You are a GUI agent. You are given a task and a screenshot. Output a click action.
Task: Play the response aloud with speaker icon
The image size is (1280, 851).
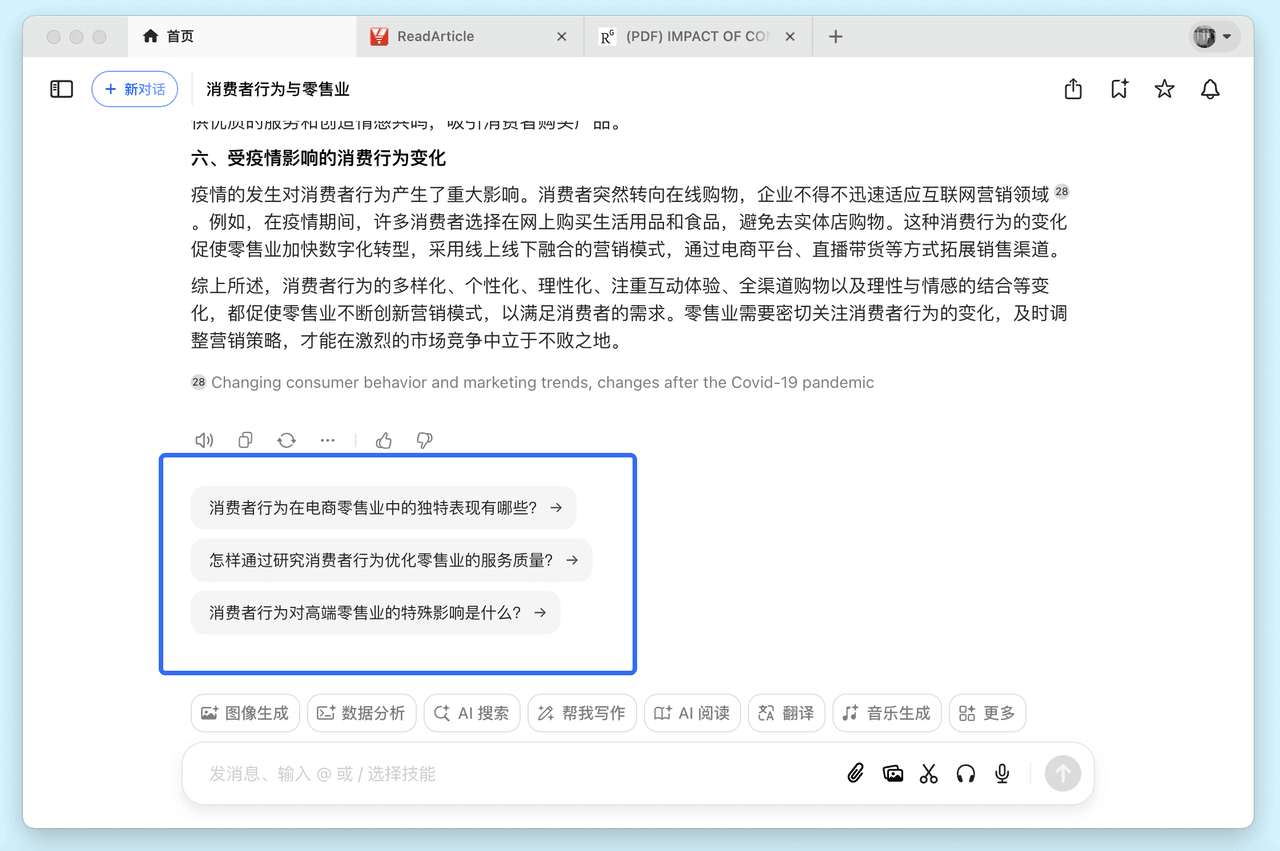204,440
